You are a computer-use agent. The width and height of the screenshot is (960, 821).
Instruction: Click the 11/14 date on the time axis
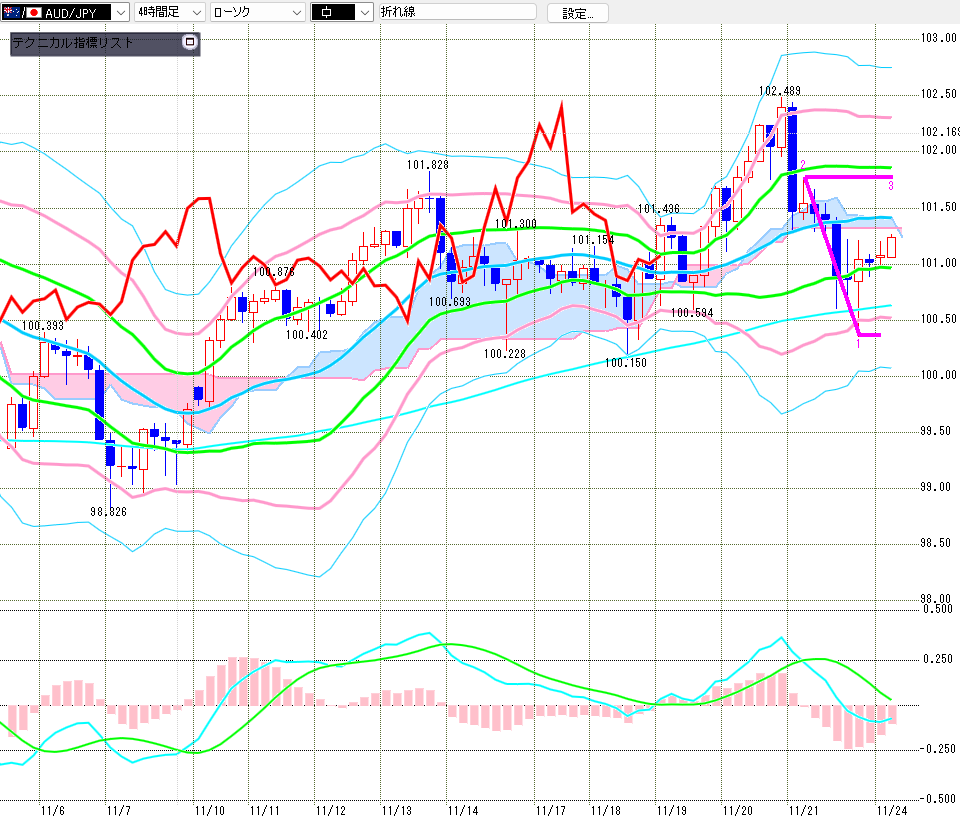pos(462,809)
